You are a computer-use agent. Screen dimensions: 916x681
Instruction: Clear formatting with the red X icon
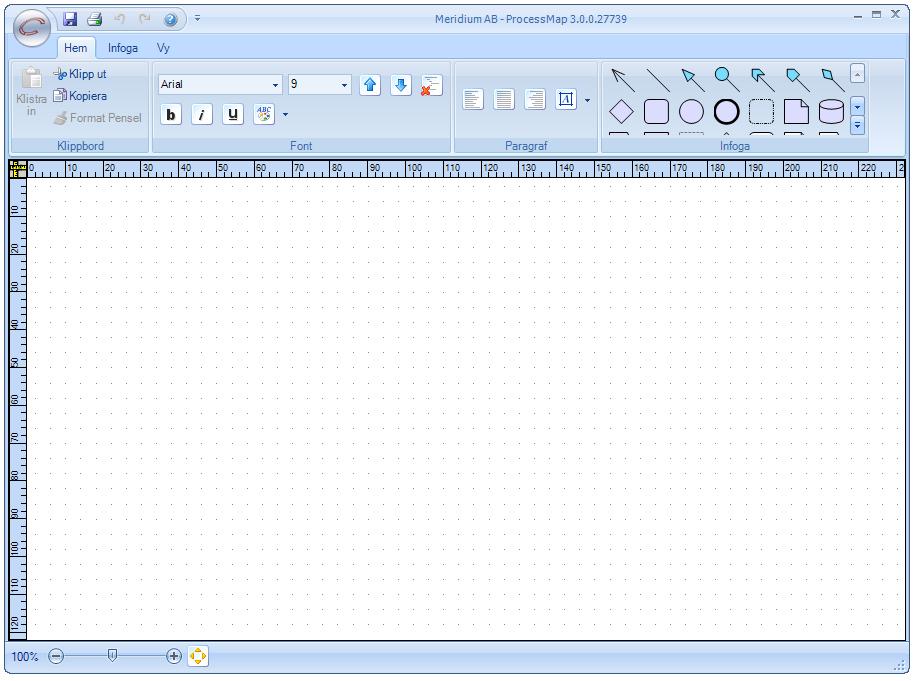(432, 85)
